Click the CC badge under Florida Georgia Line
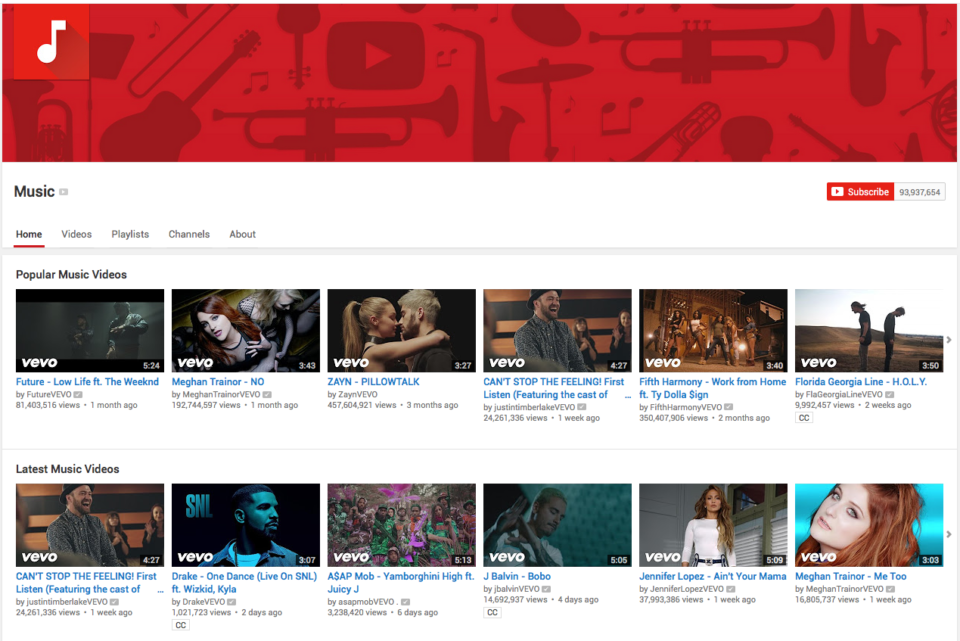 pos(804,418)
